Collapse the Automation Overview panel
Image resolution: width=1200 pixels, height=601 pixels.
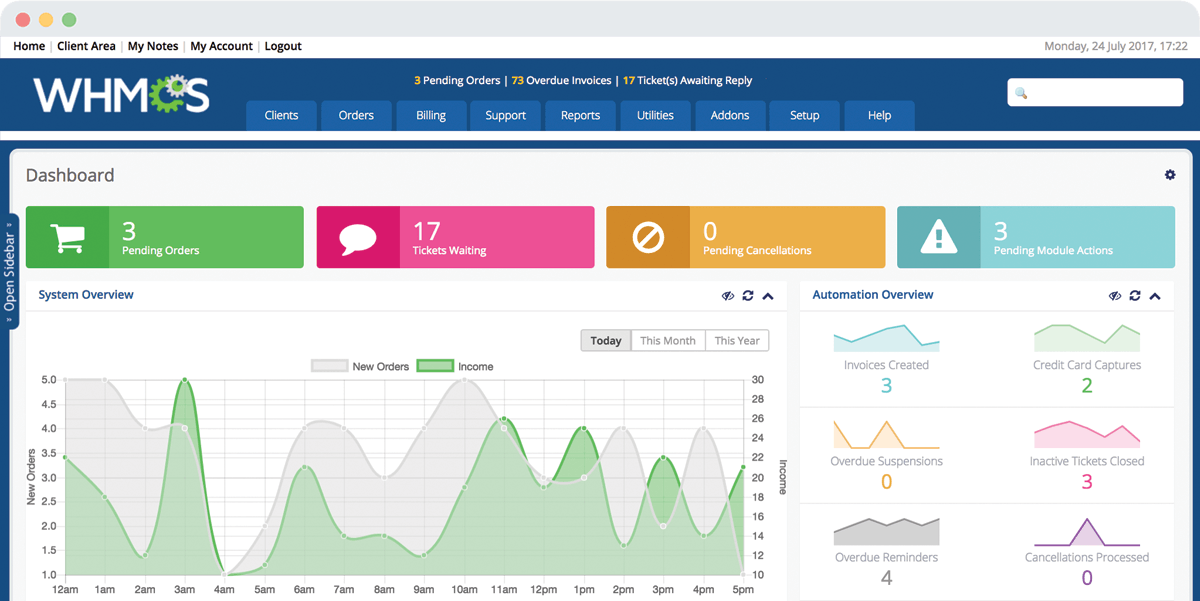tap(1155, 296)
